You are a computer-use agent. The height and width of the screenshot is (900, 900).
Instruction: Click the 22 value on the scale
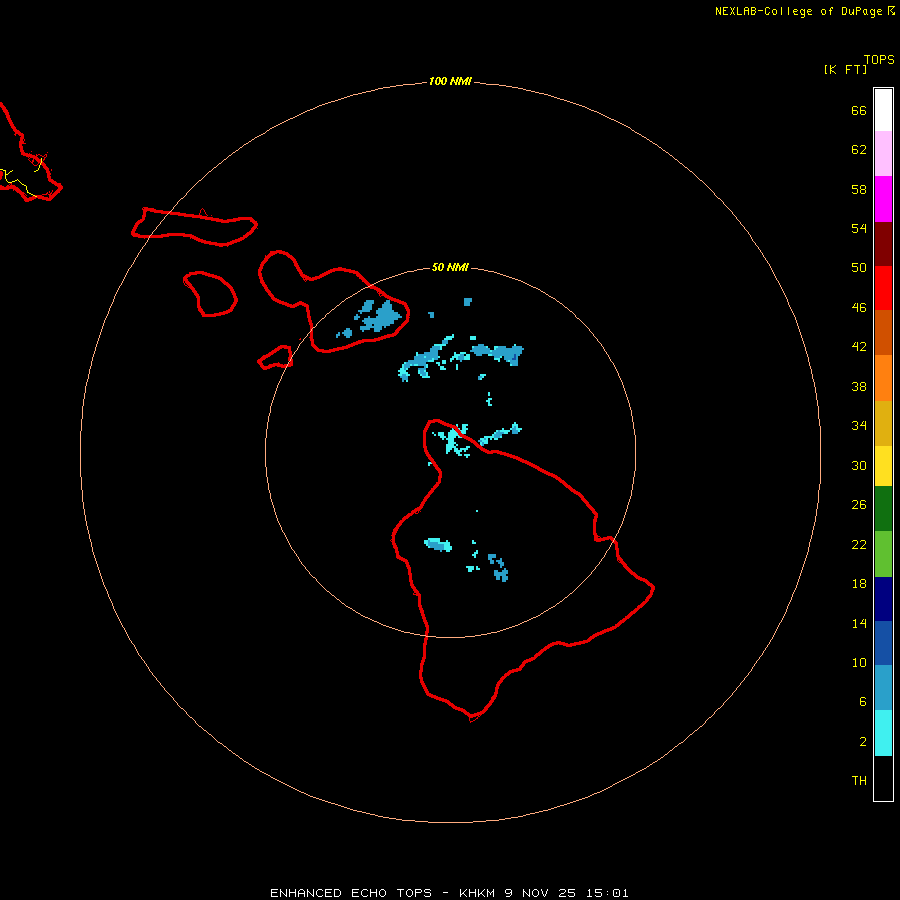click(859, 544)
